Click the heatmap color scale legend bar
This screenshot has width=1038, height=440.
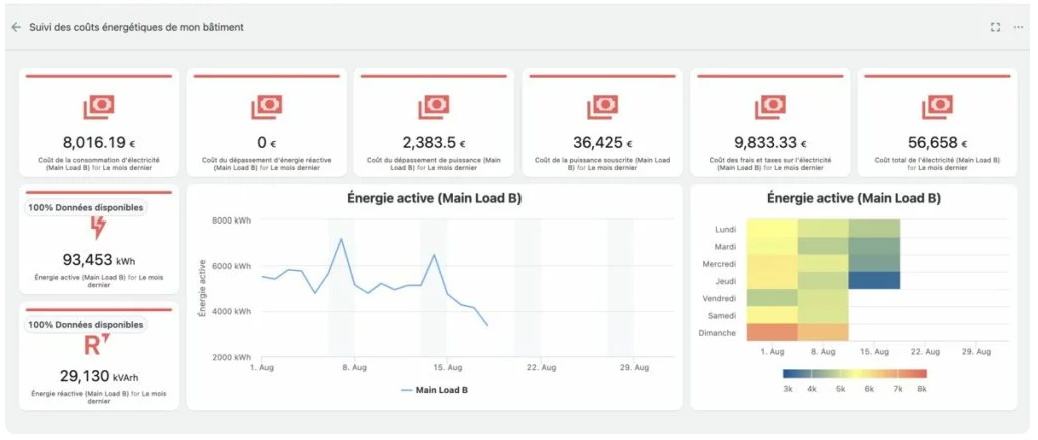point(855,373)
